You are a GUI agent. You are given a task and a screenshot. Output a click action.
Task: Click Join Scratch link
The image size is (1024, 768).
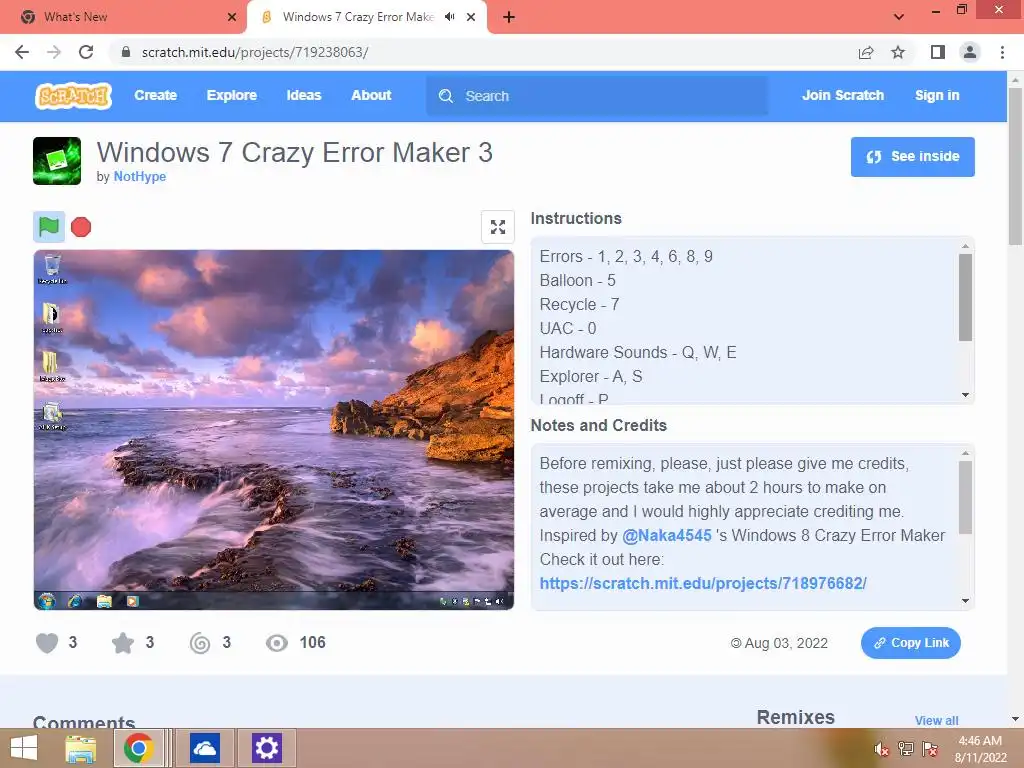pos(842,95)
